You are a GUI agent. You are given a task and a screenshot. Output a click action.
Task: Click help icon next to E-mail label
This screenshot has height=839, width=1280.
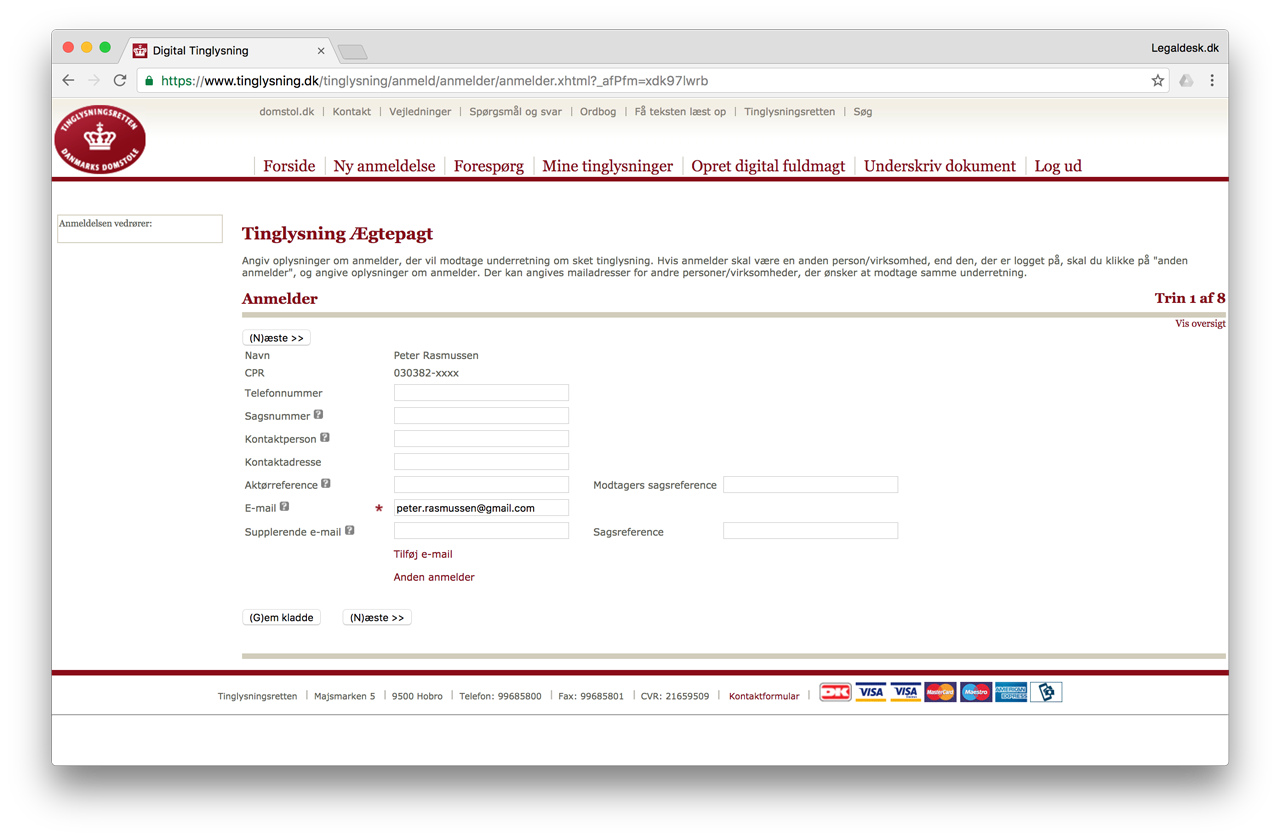(285, 506)
